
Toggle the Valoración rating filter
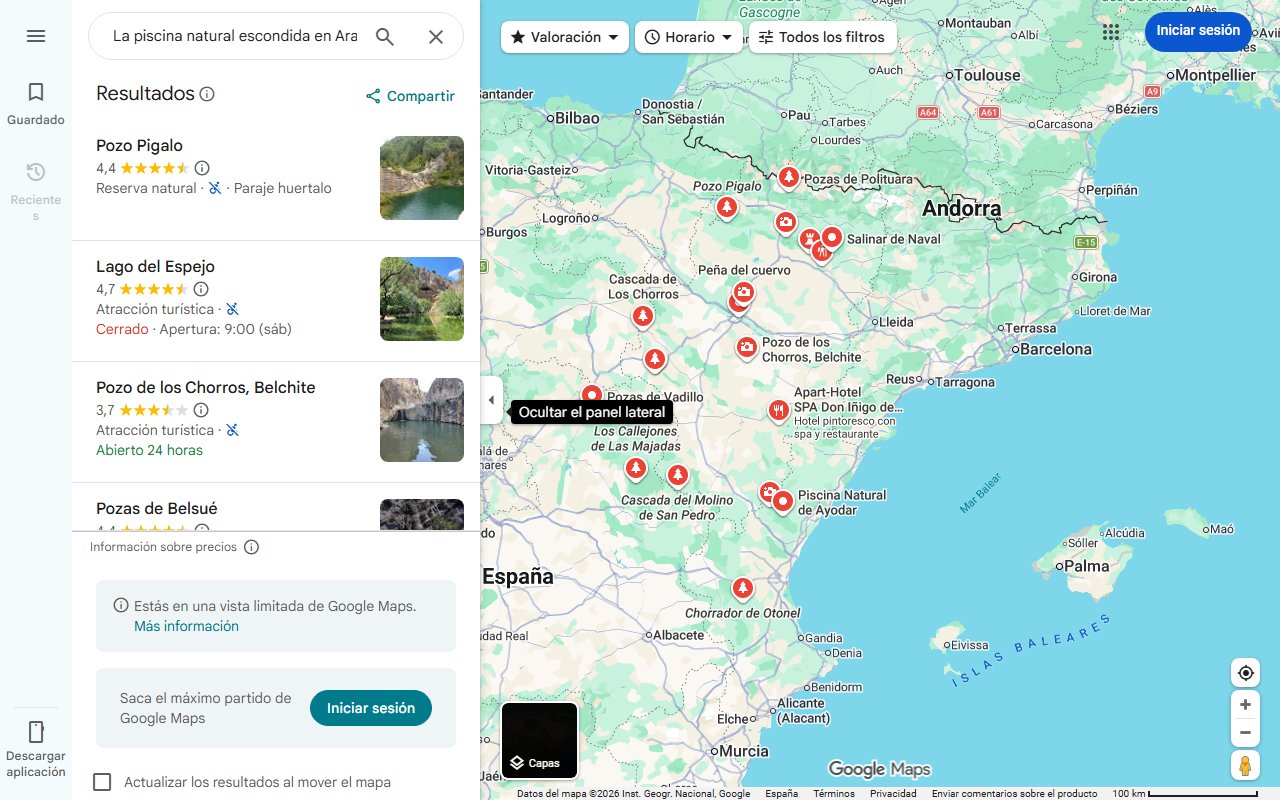coord(564,36)
